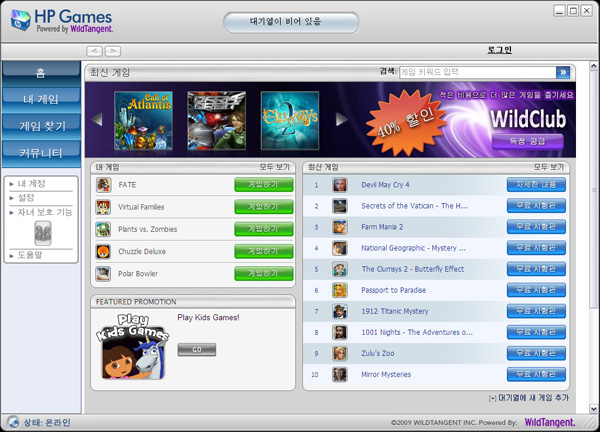Click the Play Kids Games! text link
The width and height of the screenshot is (600, 432).
(208, 317)
